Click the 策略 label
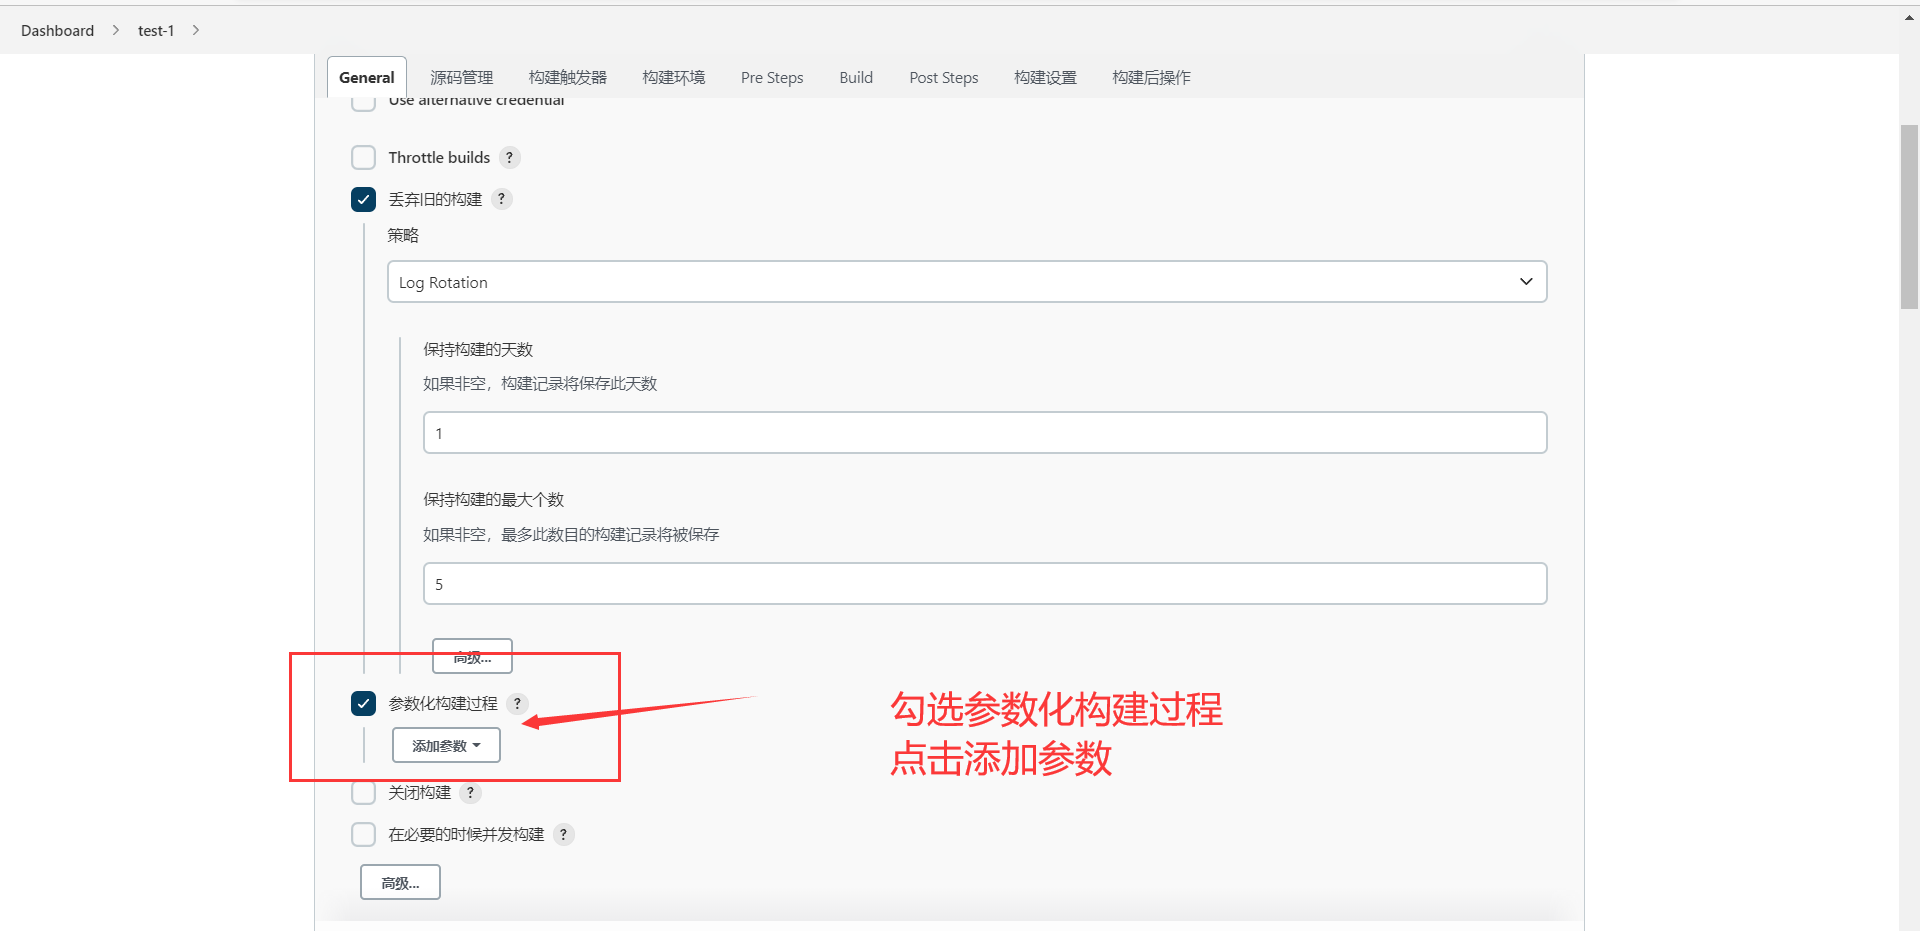 (403, 236)
